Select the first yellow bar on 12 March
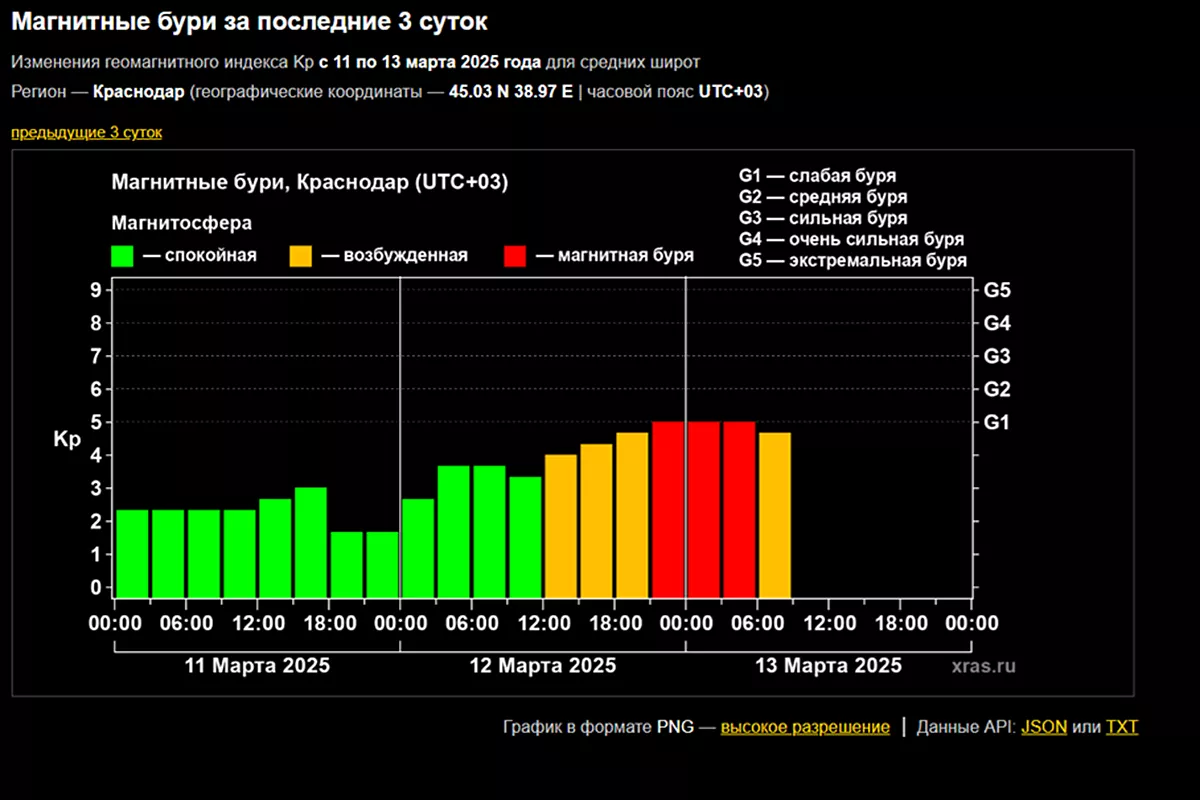Viewport: 1200px width, 800px height. coord(561,525)
